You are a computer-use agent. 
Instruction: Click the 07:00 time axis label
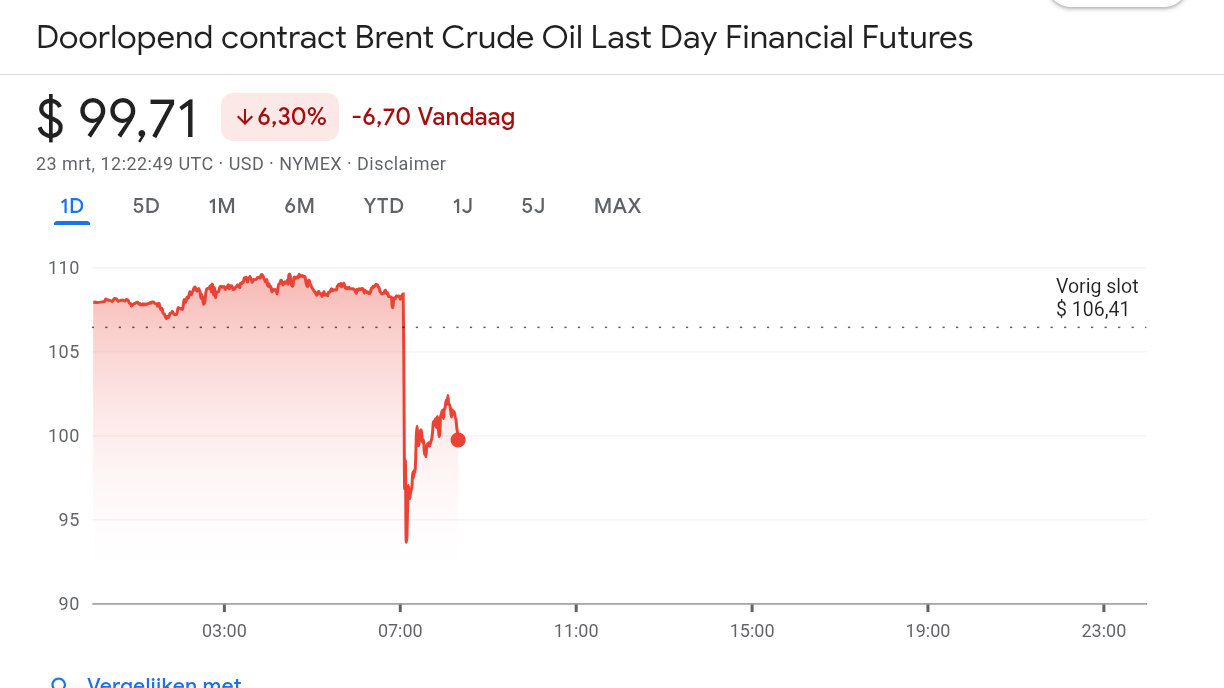(400, 631)
